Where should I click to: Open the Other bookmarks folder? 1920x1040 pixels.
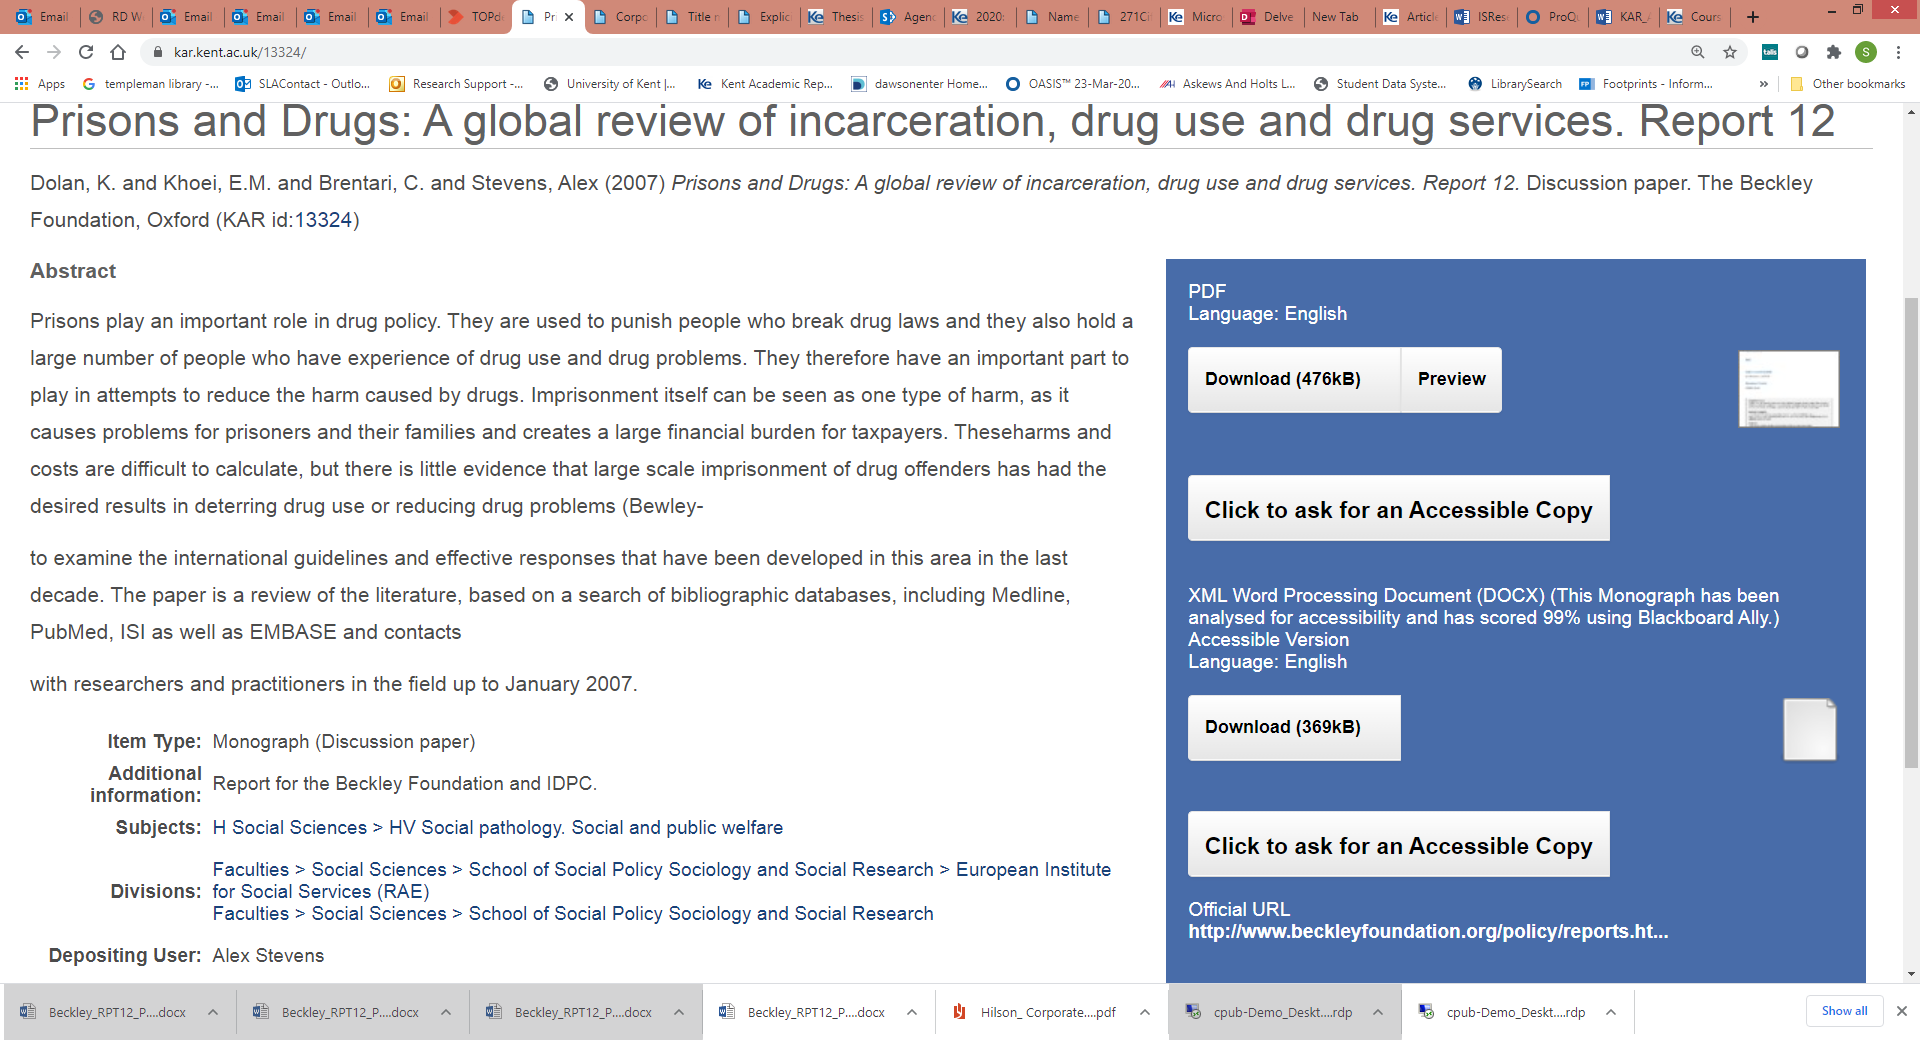1848,84
